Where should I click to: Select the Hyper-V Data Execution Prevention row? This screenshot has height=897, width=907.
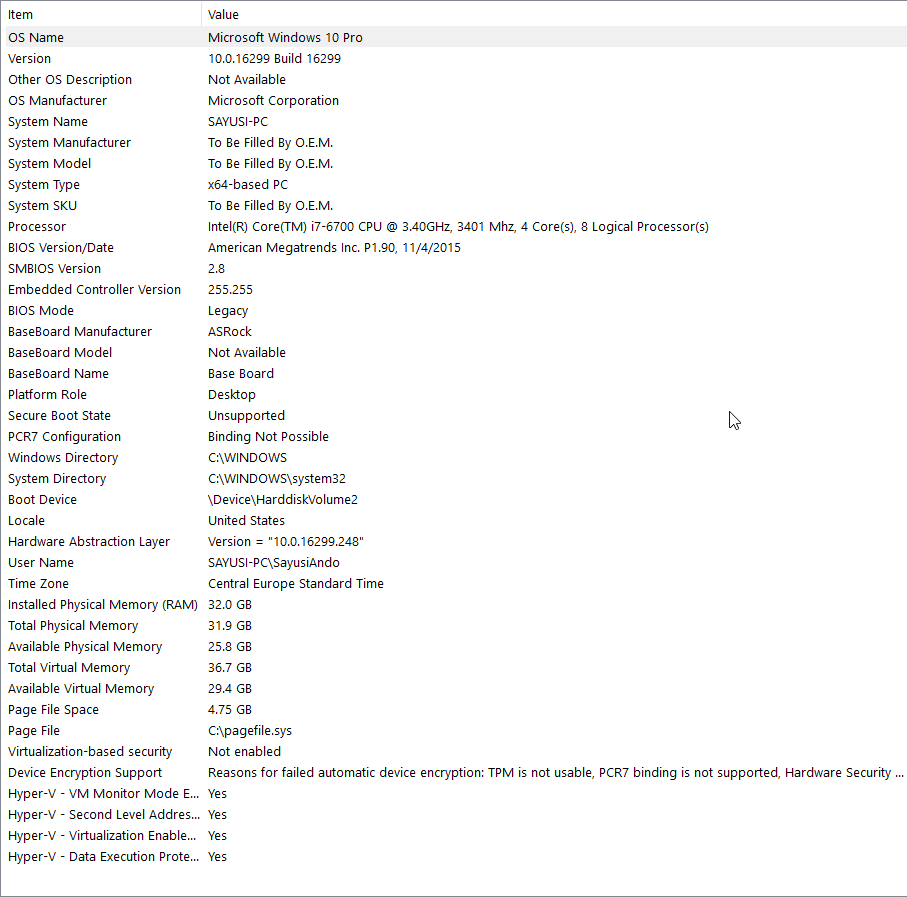456,857
